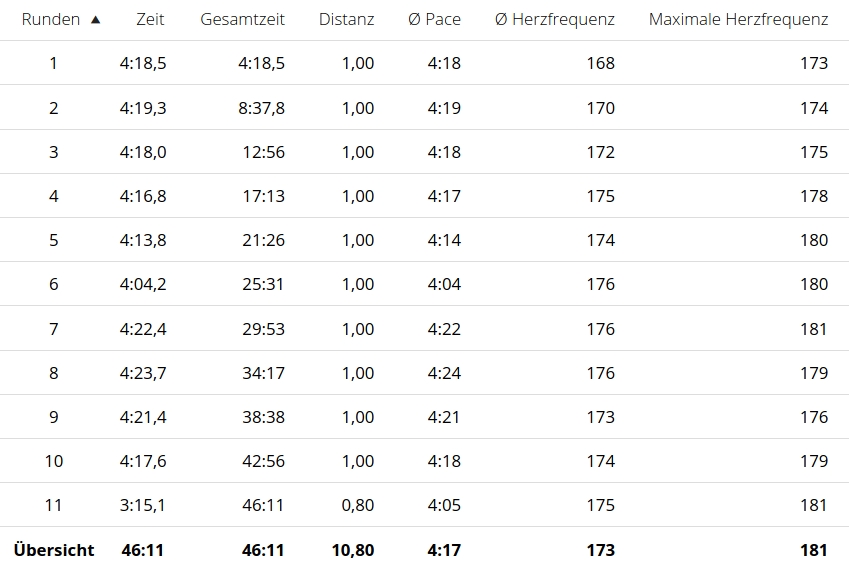849x577 pixels.
Task: Select lap 11 distance 0,80
Action: click(358, 505)
